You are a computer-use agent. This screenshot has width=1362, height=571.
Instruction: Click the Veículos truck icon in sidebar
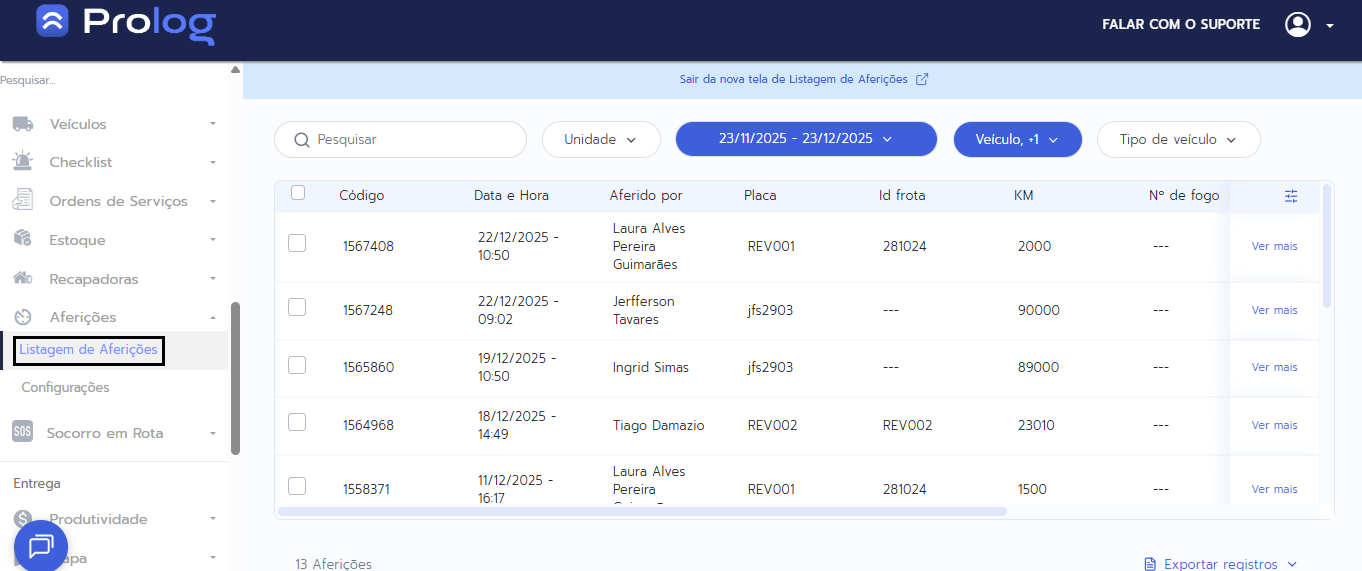(x=23, y=124)
